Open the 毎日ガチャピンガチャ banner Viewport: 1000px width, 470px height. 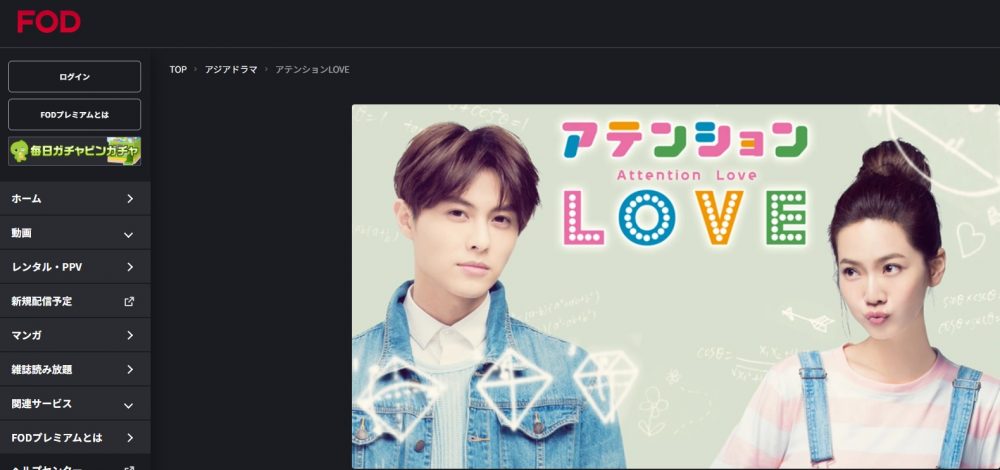[x=75, y=151]
